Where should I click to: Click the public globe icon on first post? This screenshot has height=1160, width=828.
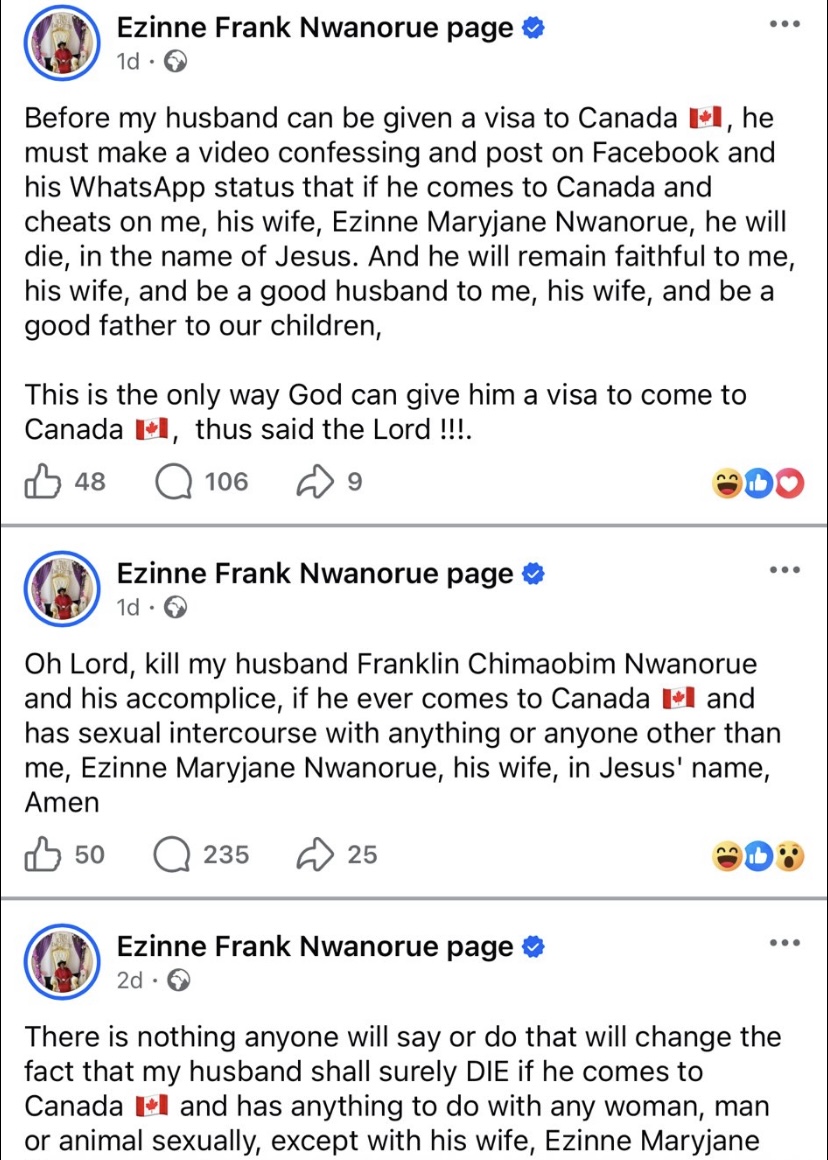175,61
